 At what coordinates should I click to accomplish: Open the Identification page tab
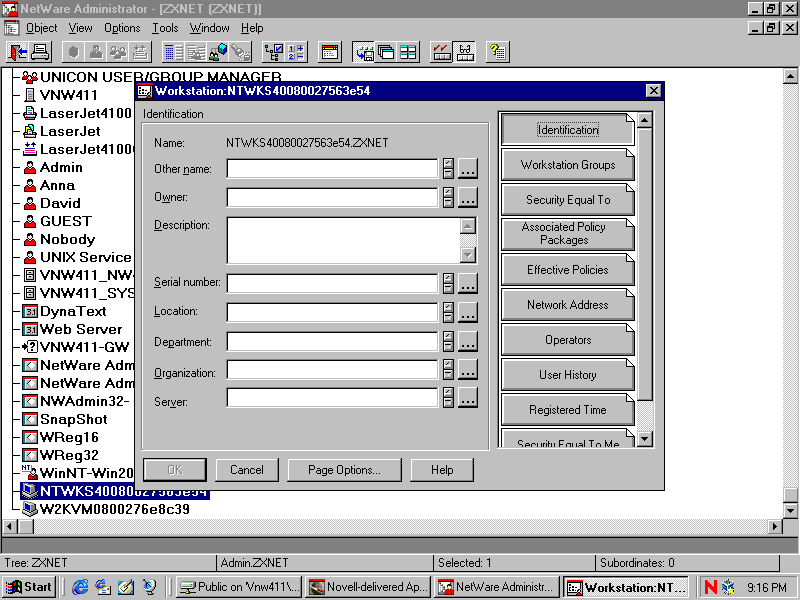pos(567,130)
